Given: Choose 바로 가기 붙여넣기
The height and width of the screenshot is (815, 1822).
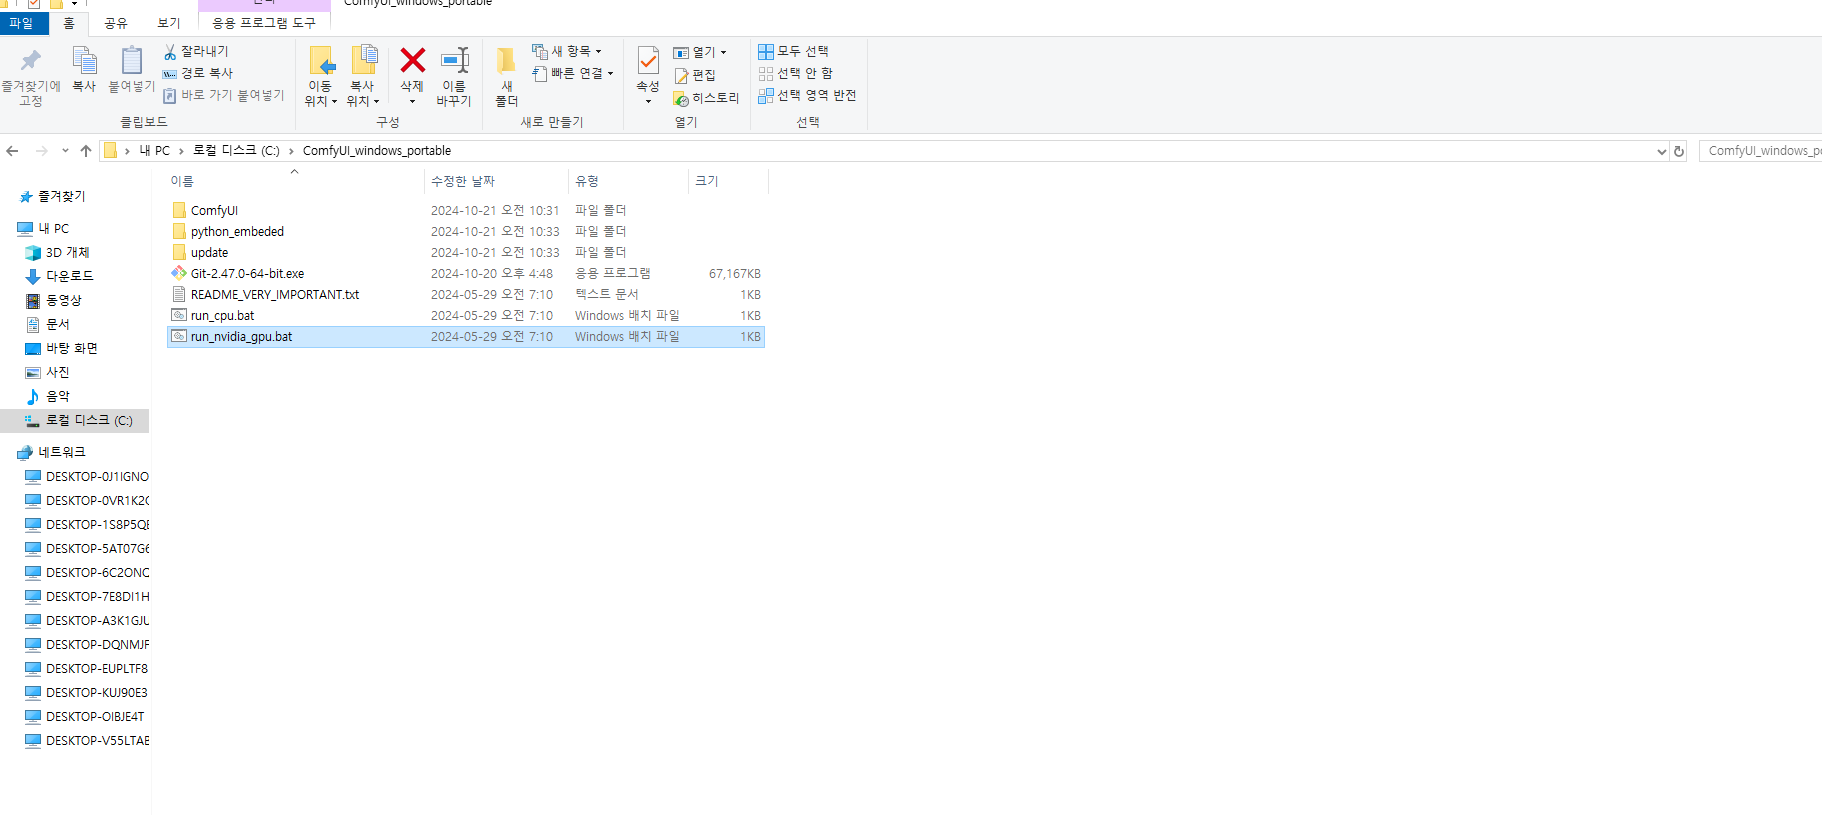Looking at the screenshot, I should [x=224, y=95].
